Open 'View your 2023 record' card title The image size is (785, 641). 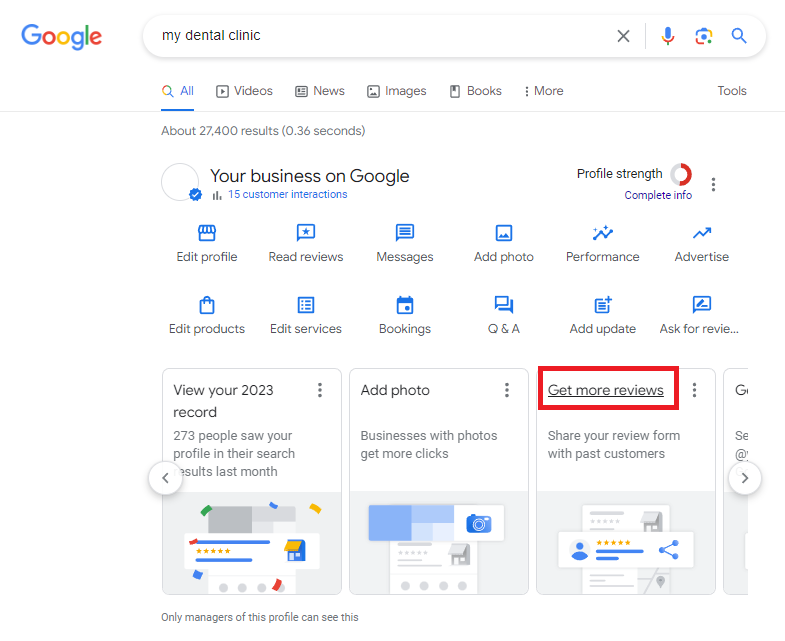point(223,401)
